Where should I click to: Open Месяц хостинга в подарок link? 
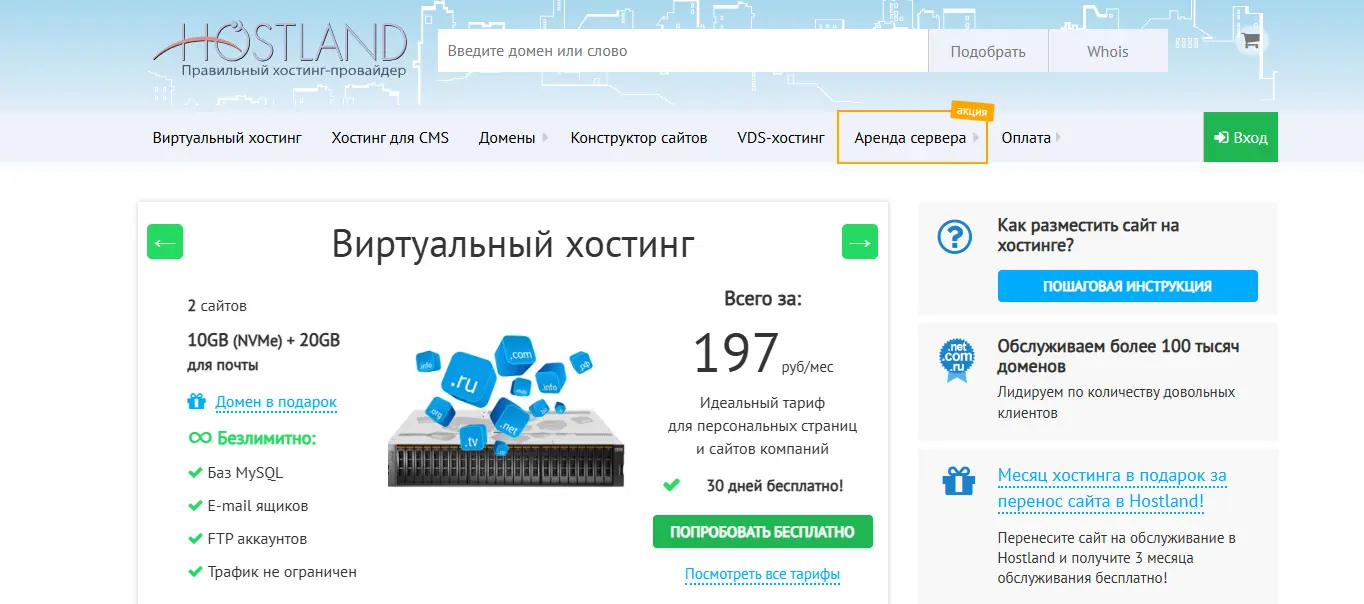[1112, 488]
